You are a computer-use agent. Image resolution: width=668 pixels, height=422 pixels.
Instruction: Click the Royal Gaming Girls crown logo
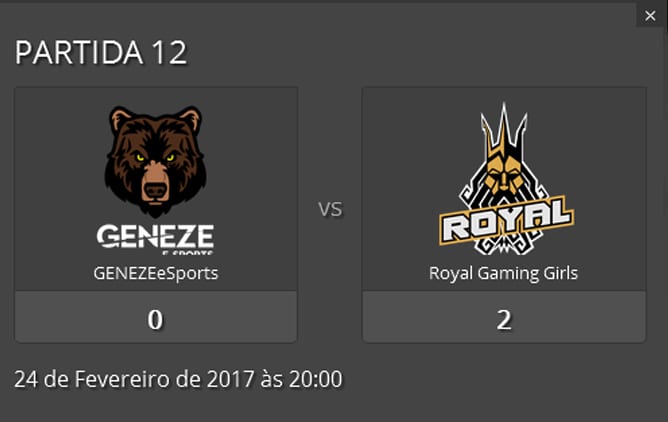pos(506,179)
